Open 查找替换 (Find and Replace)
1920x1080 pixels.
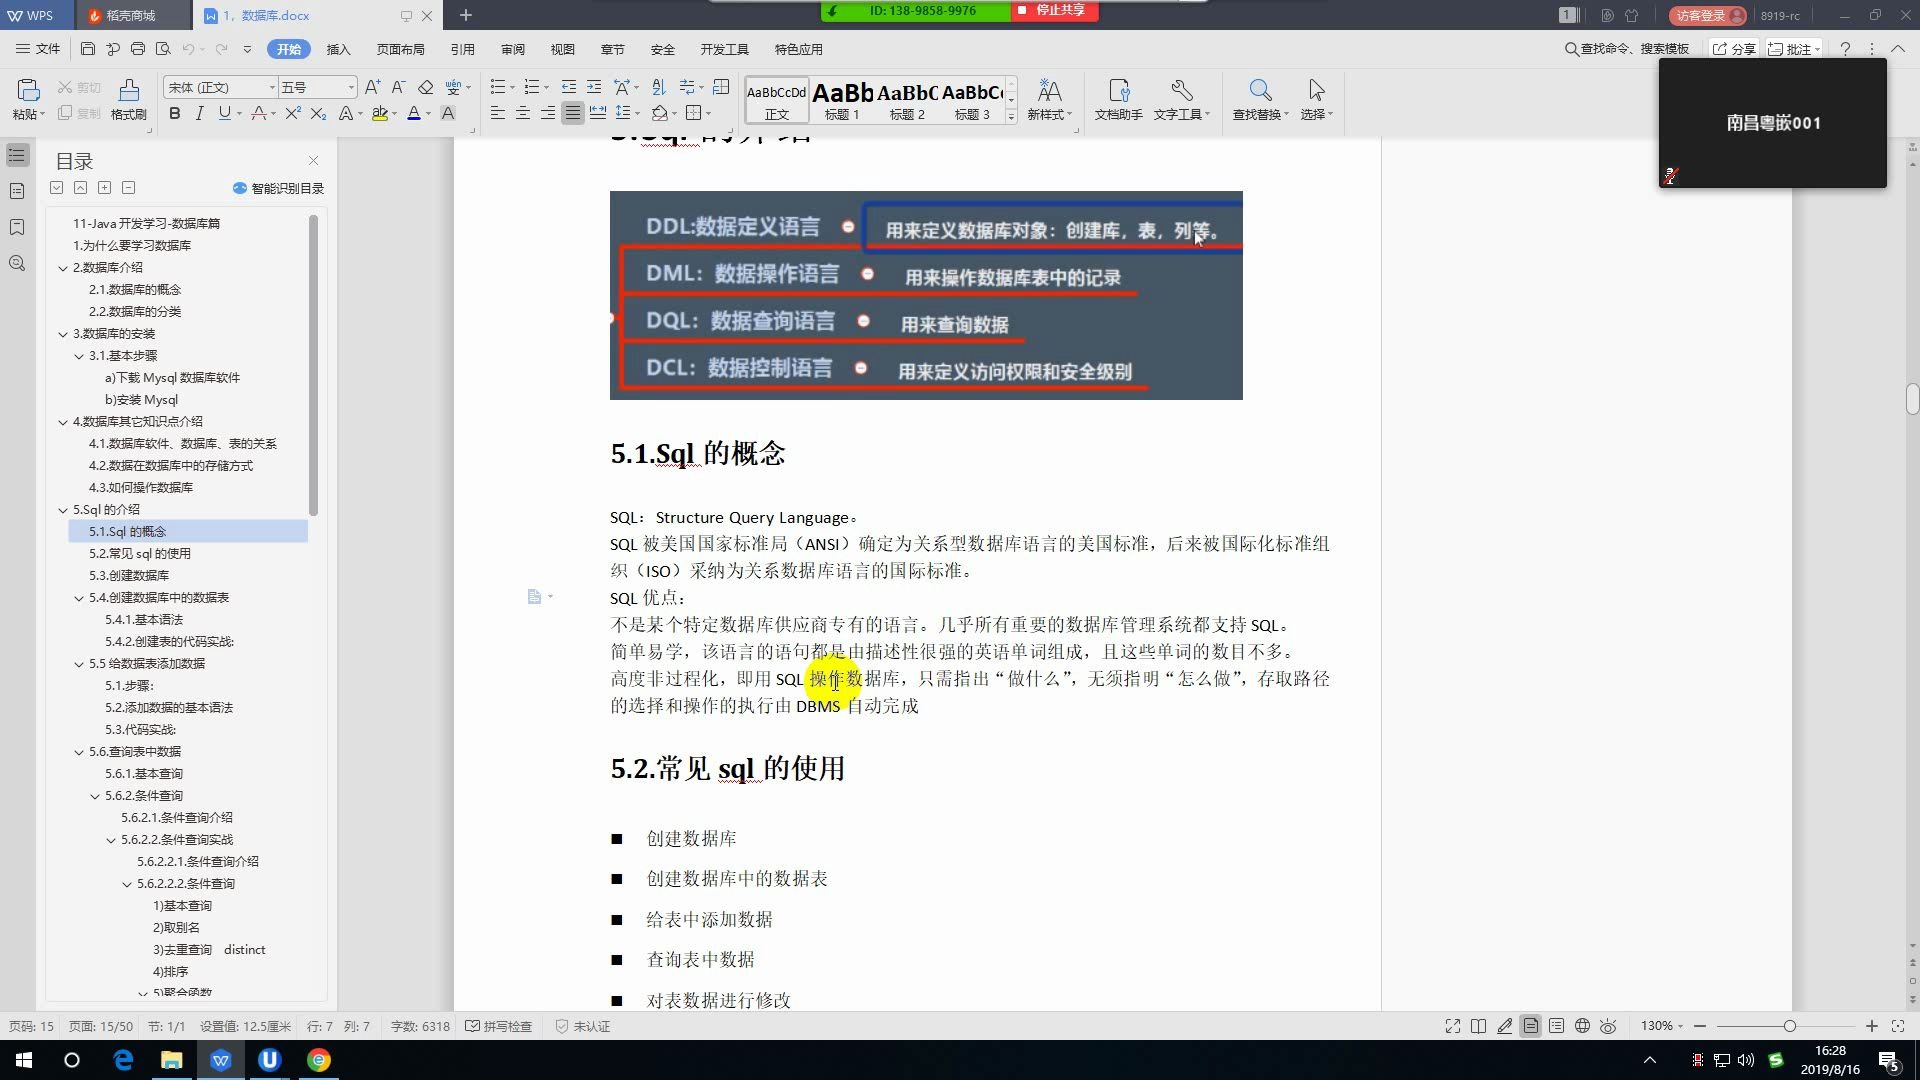1260,100
